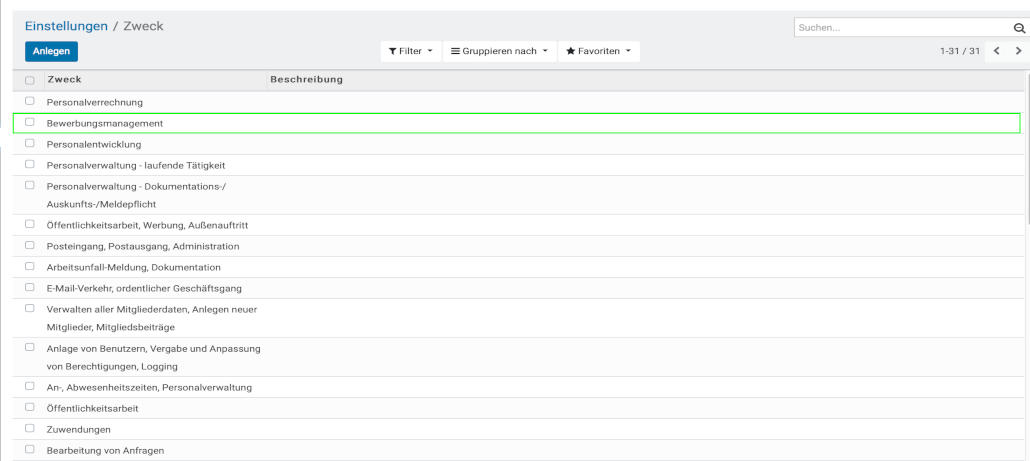Tick the Zuwendungen row checkbox
This screenshot has height=461, width=1030.
(x=30, y=428)
